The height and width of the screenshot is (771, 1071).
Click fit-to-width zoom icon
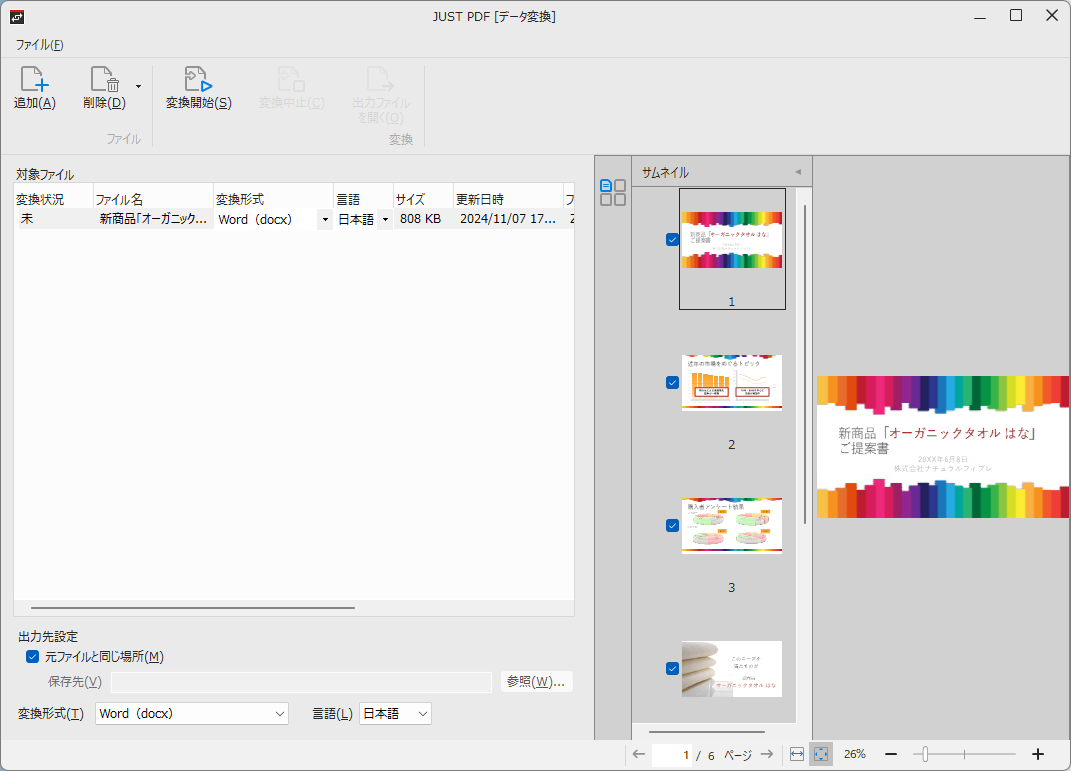pos(797,754)
